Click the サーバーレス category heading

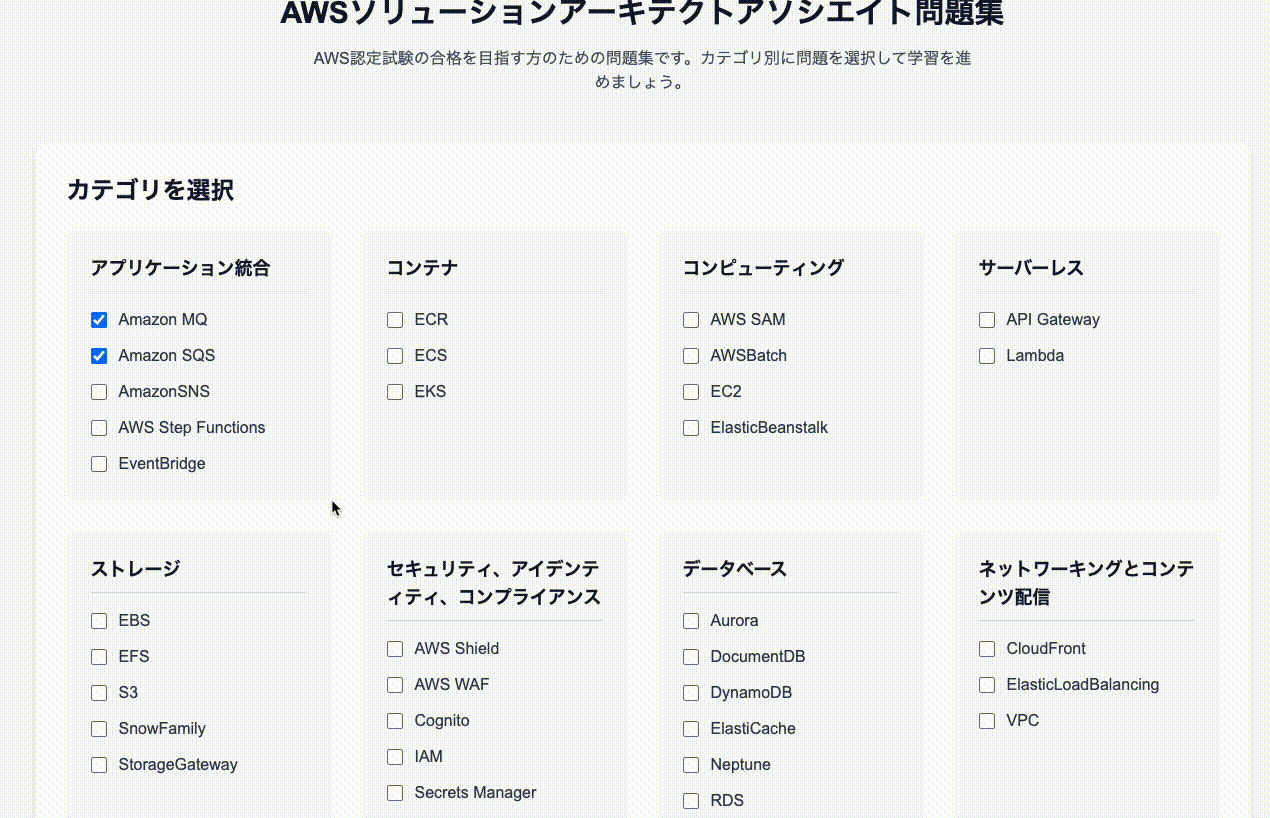tap(1031, 268)
